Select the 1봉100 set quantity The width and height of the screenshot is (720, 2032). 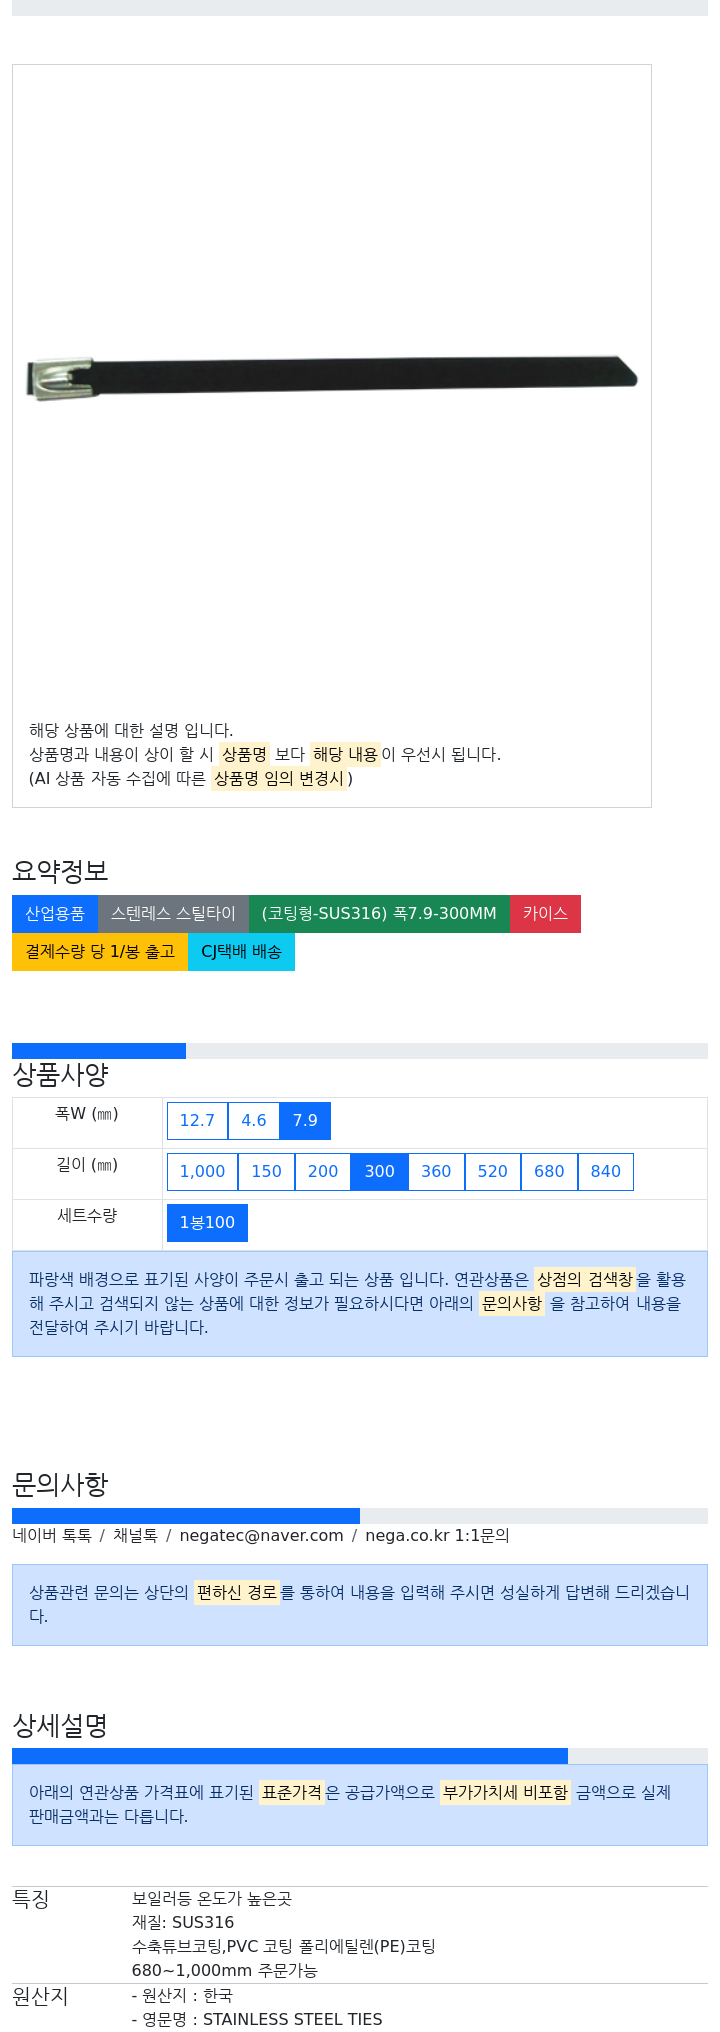[x=207, y=1223]
